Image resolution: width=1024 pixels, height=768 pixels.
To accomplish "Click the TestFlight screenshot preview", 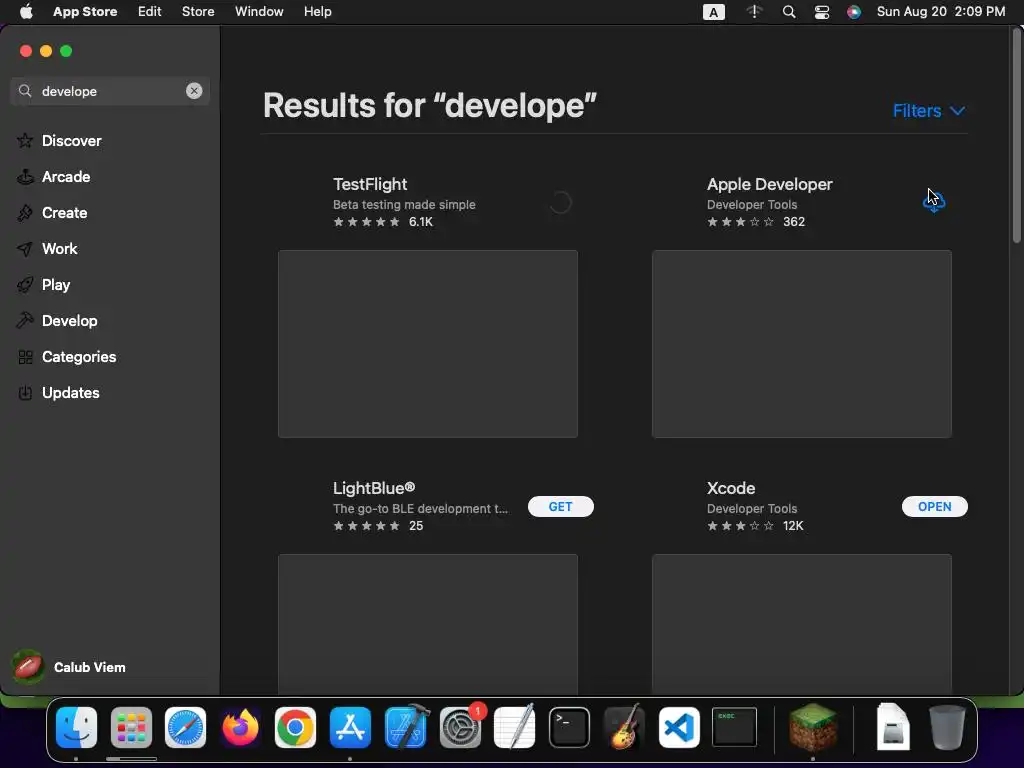I will [428, 344].
